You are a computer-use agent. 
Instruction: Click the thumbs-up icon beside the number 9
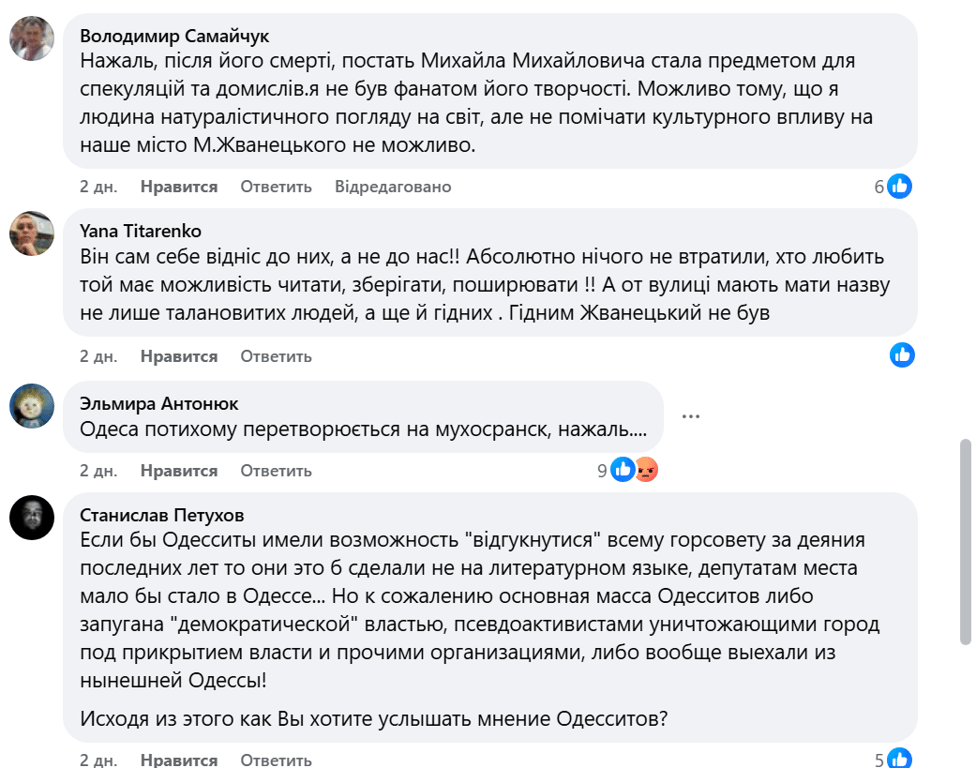tap(625, 468)
